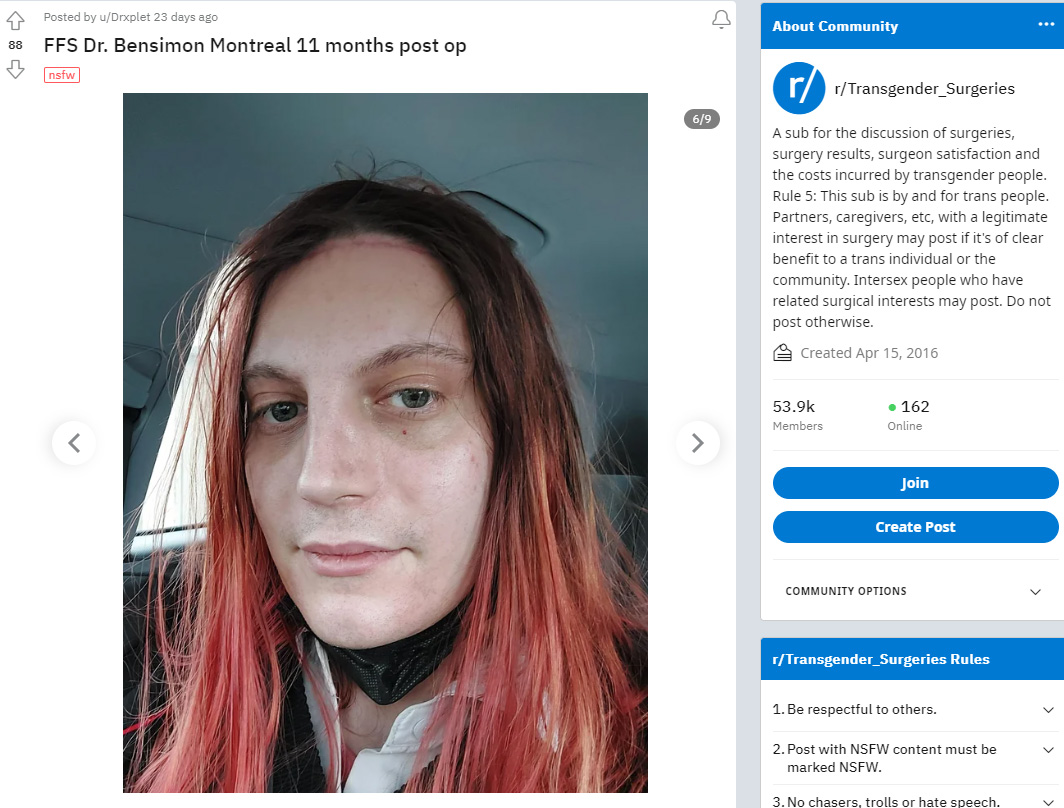Open the post title FFS Dr. Bensimon
This screenshot has height=808, width=1064.
[x=255, y=45]
